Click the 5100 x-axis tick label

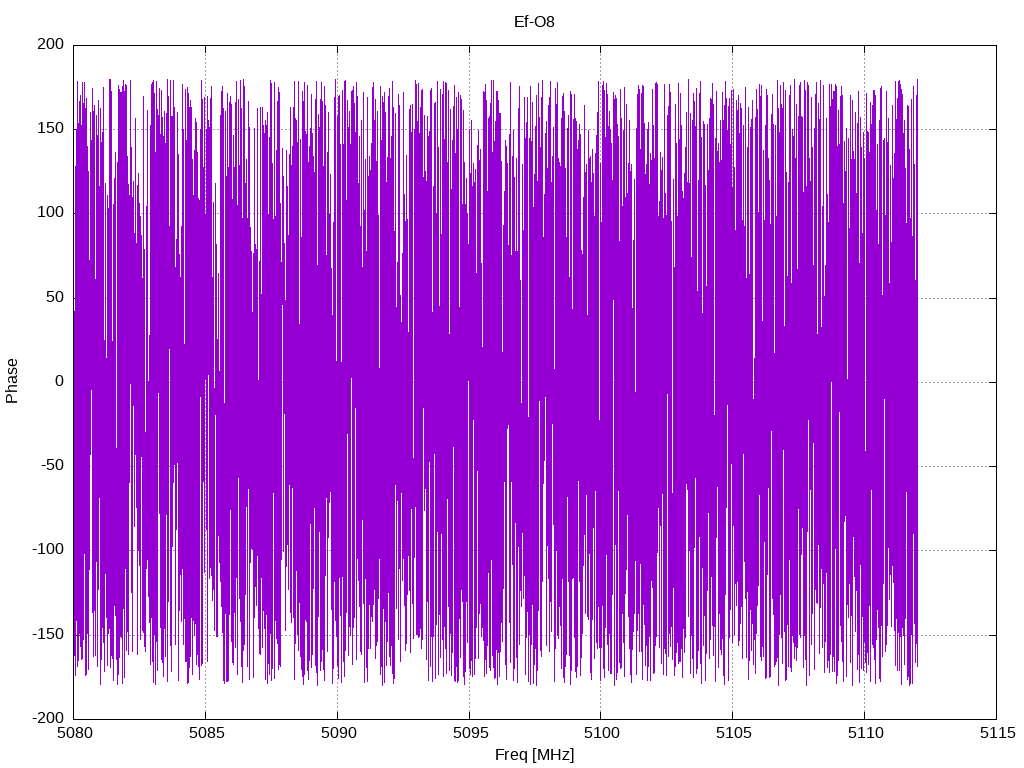pyautogui.click(x=601, y=733)
